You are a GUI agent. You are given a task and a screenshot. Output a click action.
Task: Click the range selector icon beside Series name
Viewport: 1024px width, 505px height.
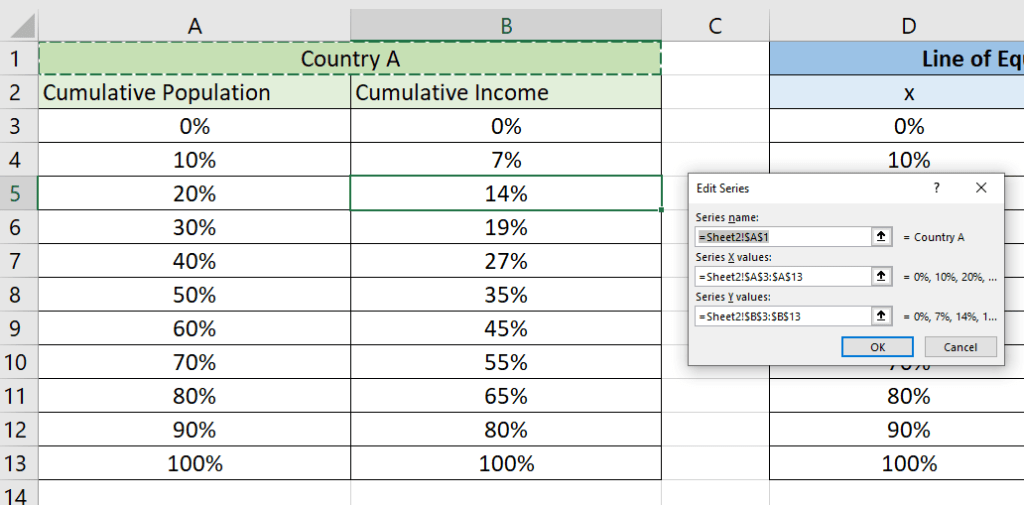pos(881,237)
